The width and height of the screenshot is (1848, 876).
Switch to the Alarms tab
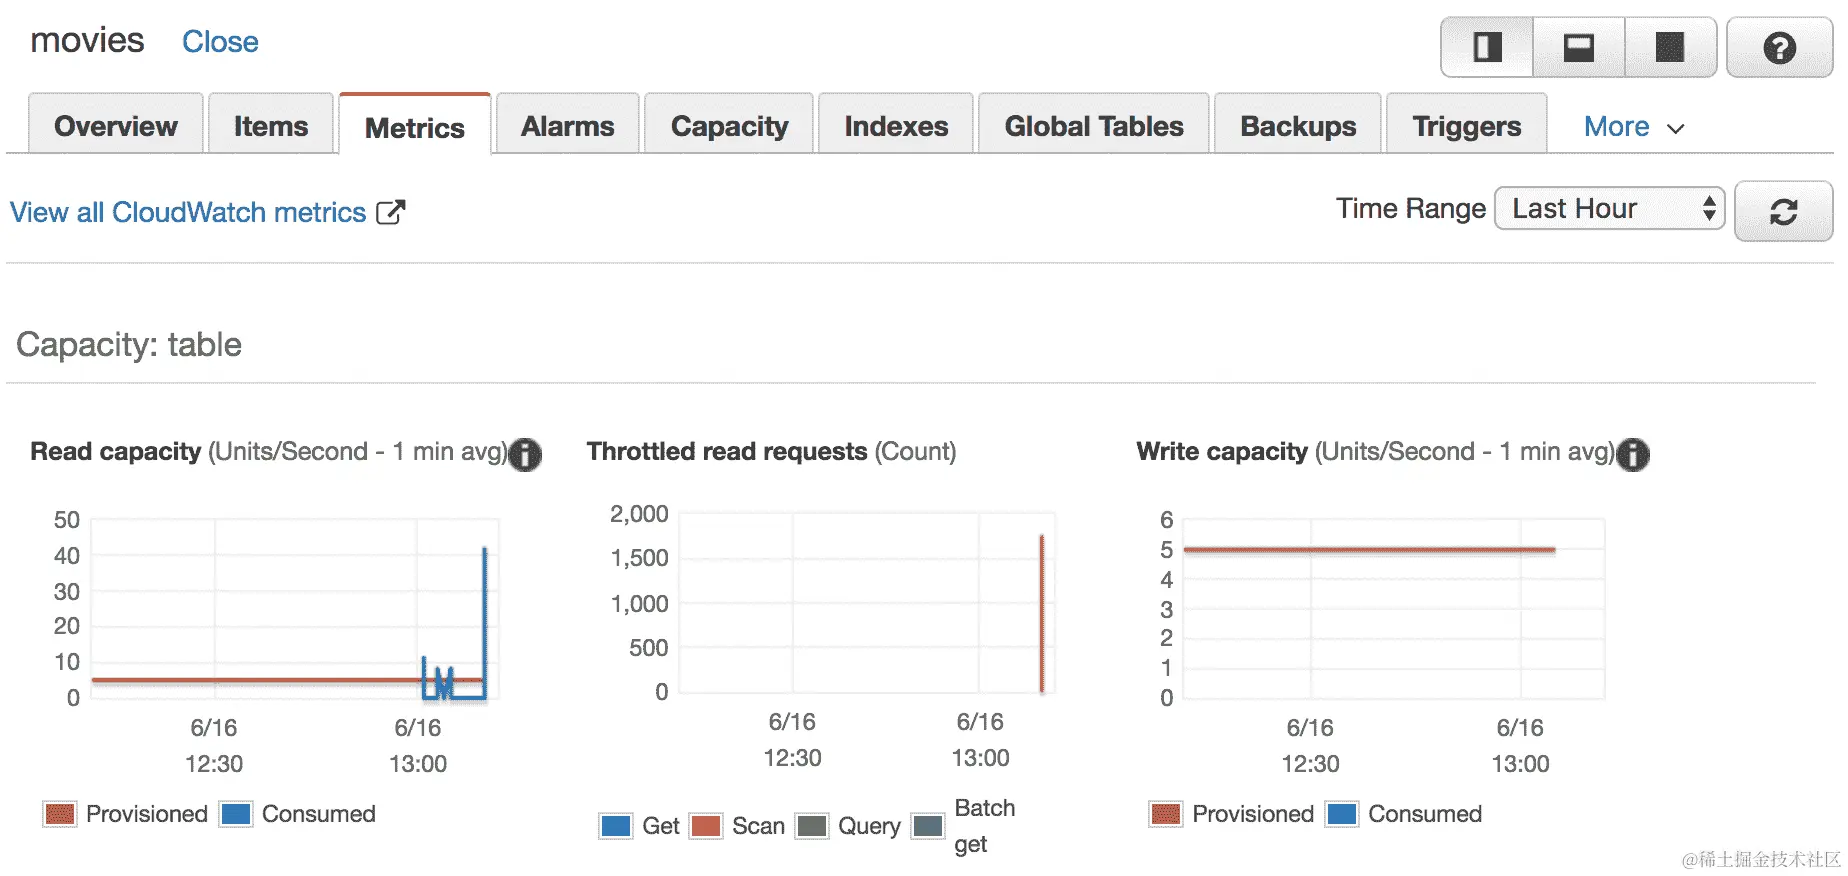point(568,126)
